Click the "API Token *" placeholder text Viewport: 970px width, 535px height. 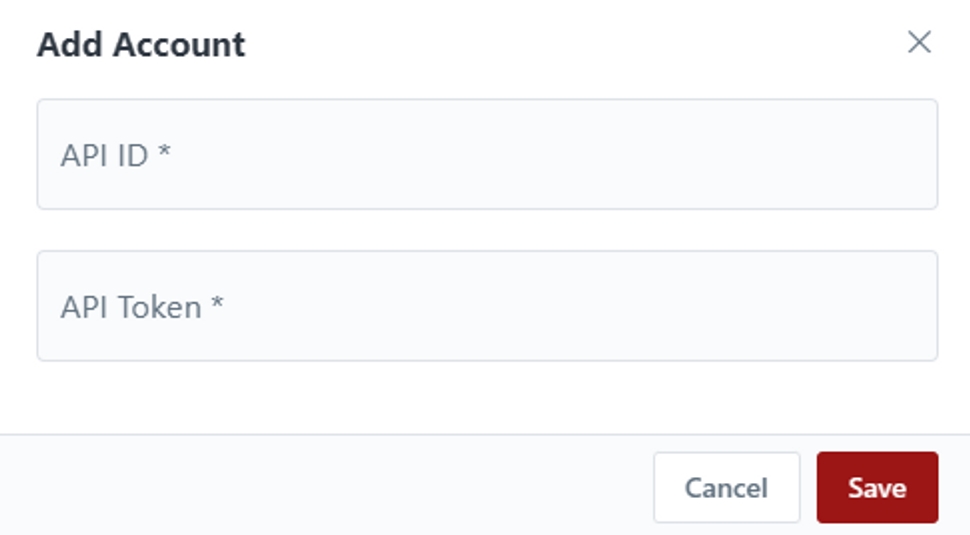[141, 307]
